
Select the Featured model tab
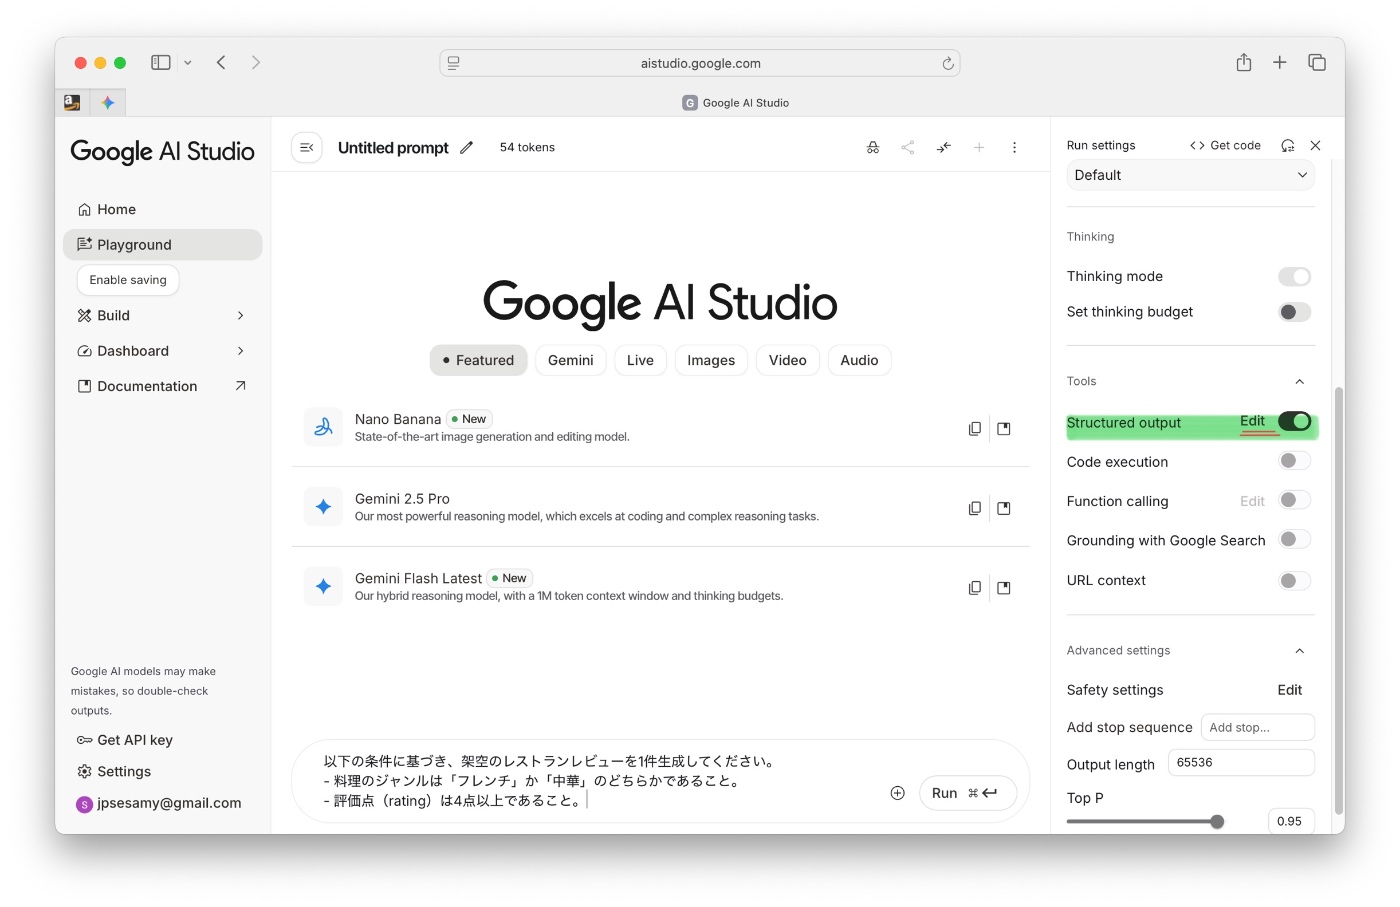click(x=478, y=360)
